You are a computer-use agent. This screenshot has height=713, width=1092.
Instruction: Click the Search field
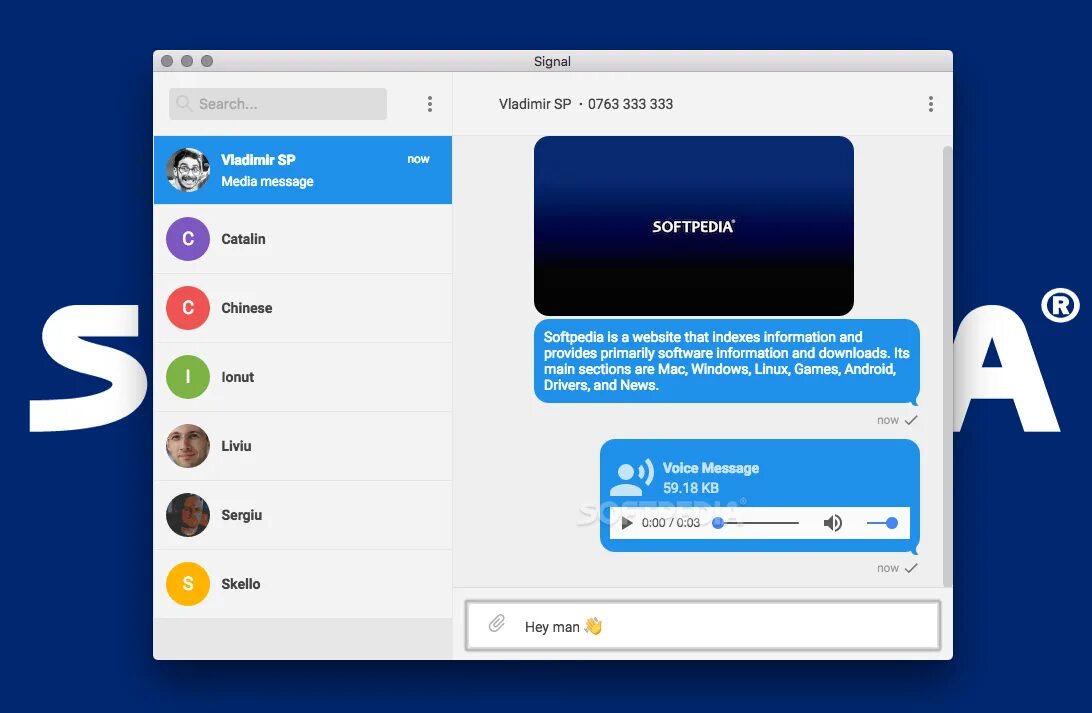click(x=278, y=104)
